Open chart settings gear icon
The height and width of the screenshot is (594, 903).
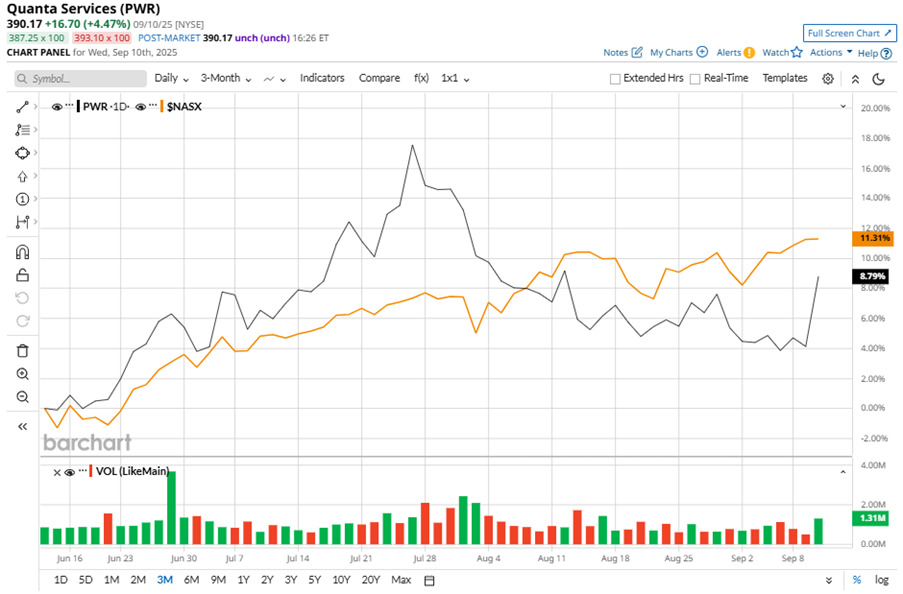click(x=828, y=79)
